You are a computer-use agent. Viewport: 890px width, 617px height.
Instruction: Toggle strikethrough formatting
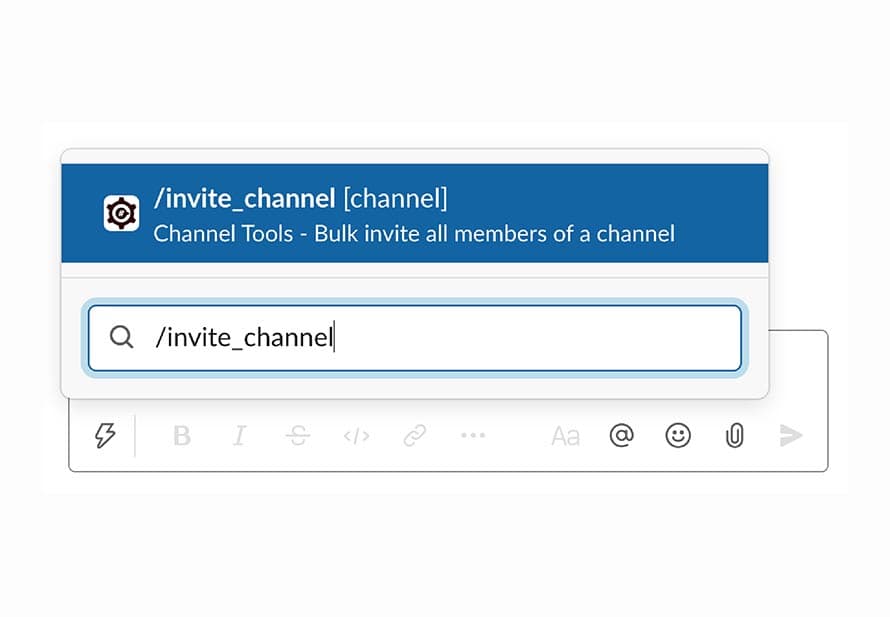(297, 436)
